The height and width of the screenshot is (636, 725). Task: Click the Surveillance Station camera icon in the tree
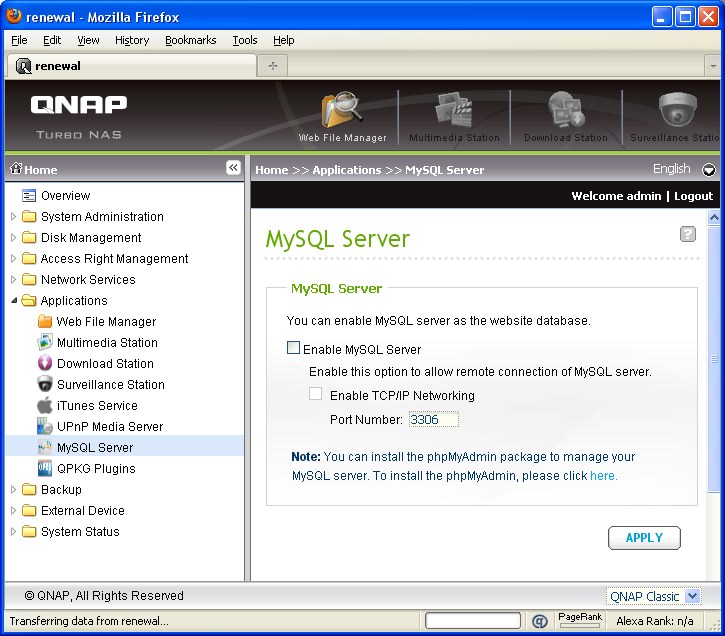pos(45,384)
